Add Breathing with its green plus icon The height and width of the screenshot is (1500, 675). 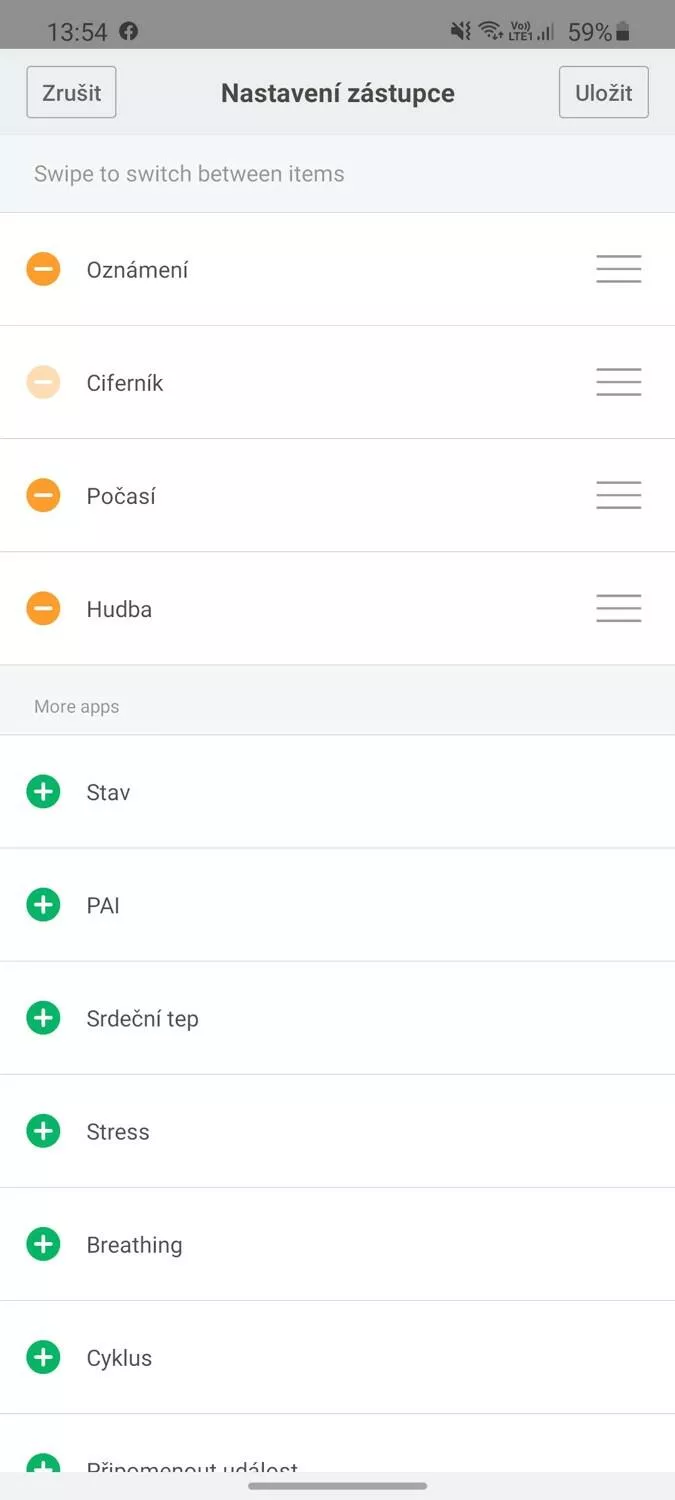tap(43, 1244)
